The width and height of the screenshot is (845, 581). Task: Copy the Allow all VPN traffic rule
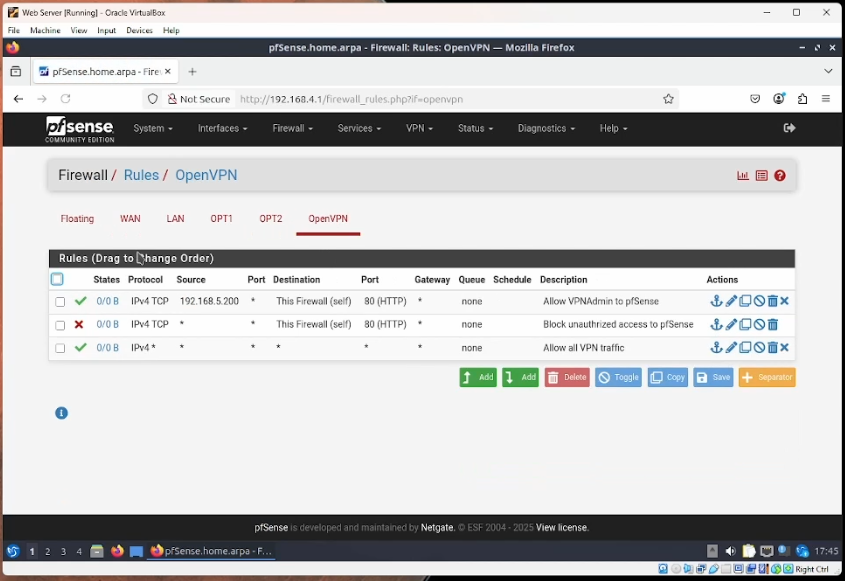pyautogui.click(x=745, y=348)
